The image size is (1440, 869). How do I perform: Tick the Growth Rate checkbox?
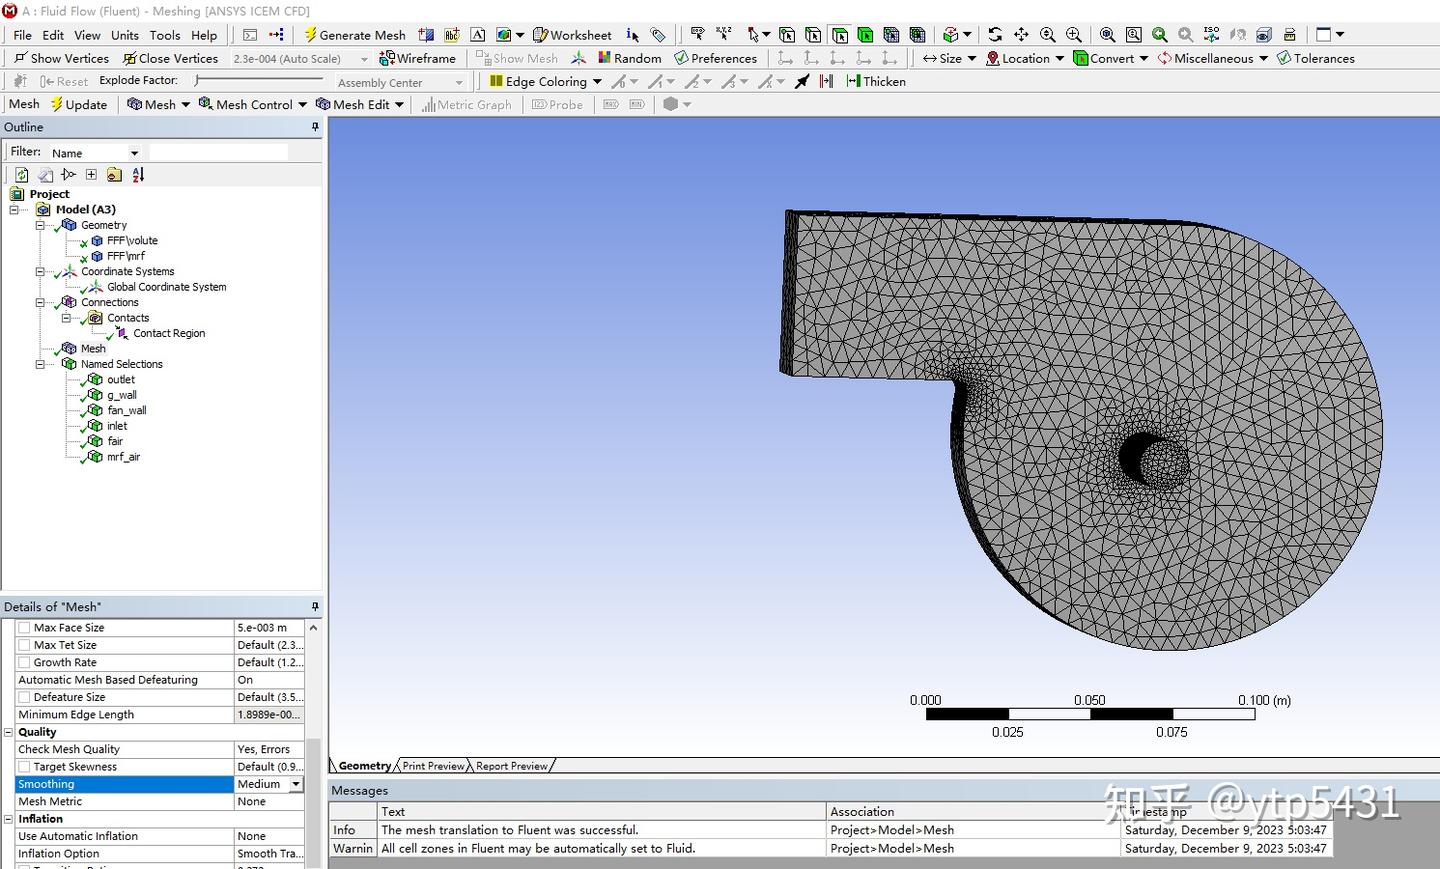coord(25,663)
